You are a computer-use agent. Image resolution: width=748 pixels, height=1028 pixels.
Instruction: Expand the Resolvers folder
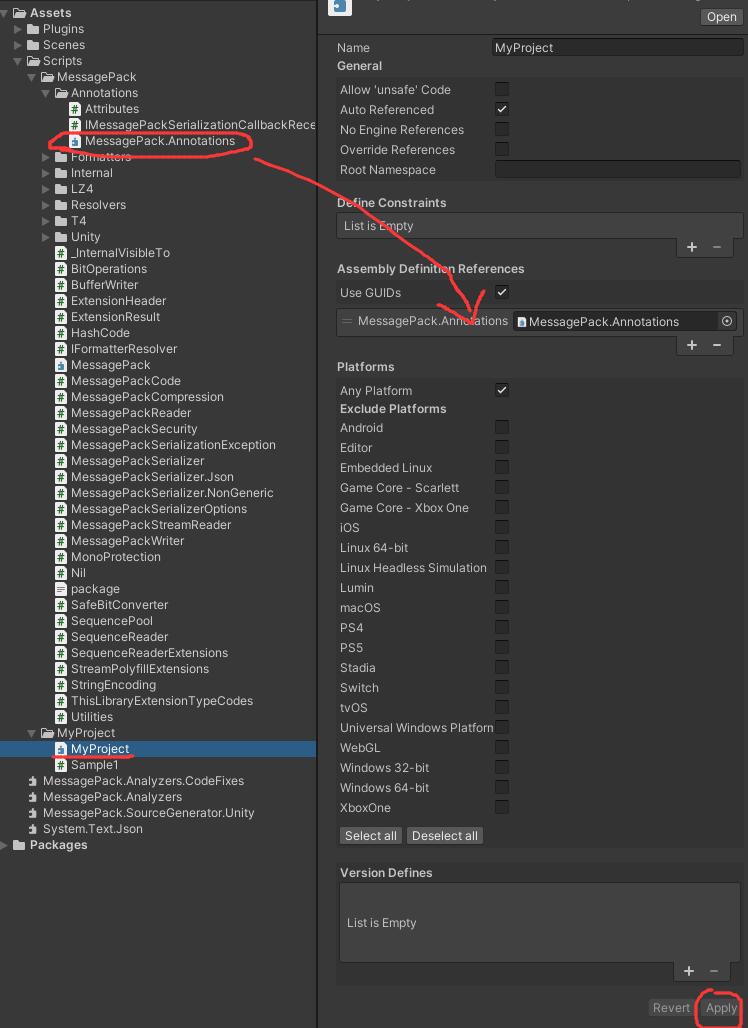point(45,205)
